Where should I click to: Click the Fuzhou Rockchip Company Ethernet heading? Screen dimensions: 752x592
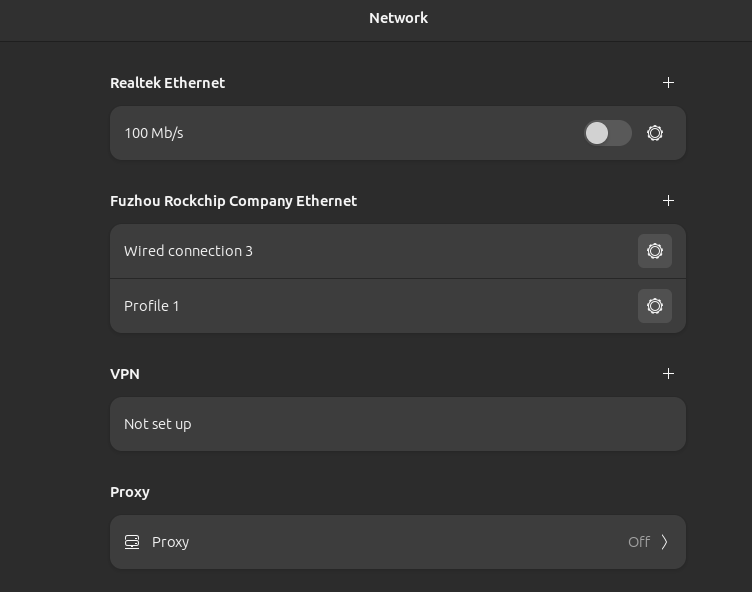point(234,201)
